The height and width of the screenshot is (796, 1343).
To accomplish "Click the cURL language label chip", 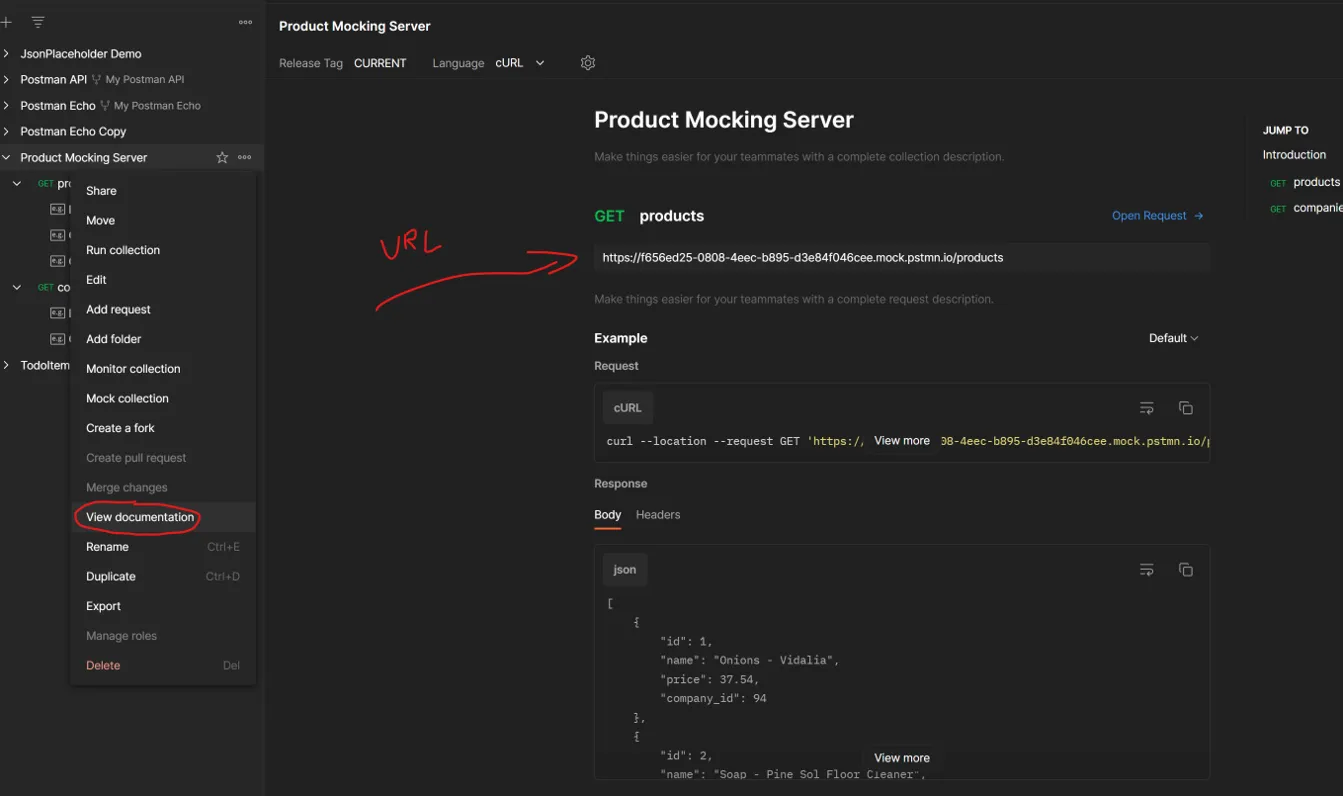I will click(x=628, y=408).
